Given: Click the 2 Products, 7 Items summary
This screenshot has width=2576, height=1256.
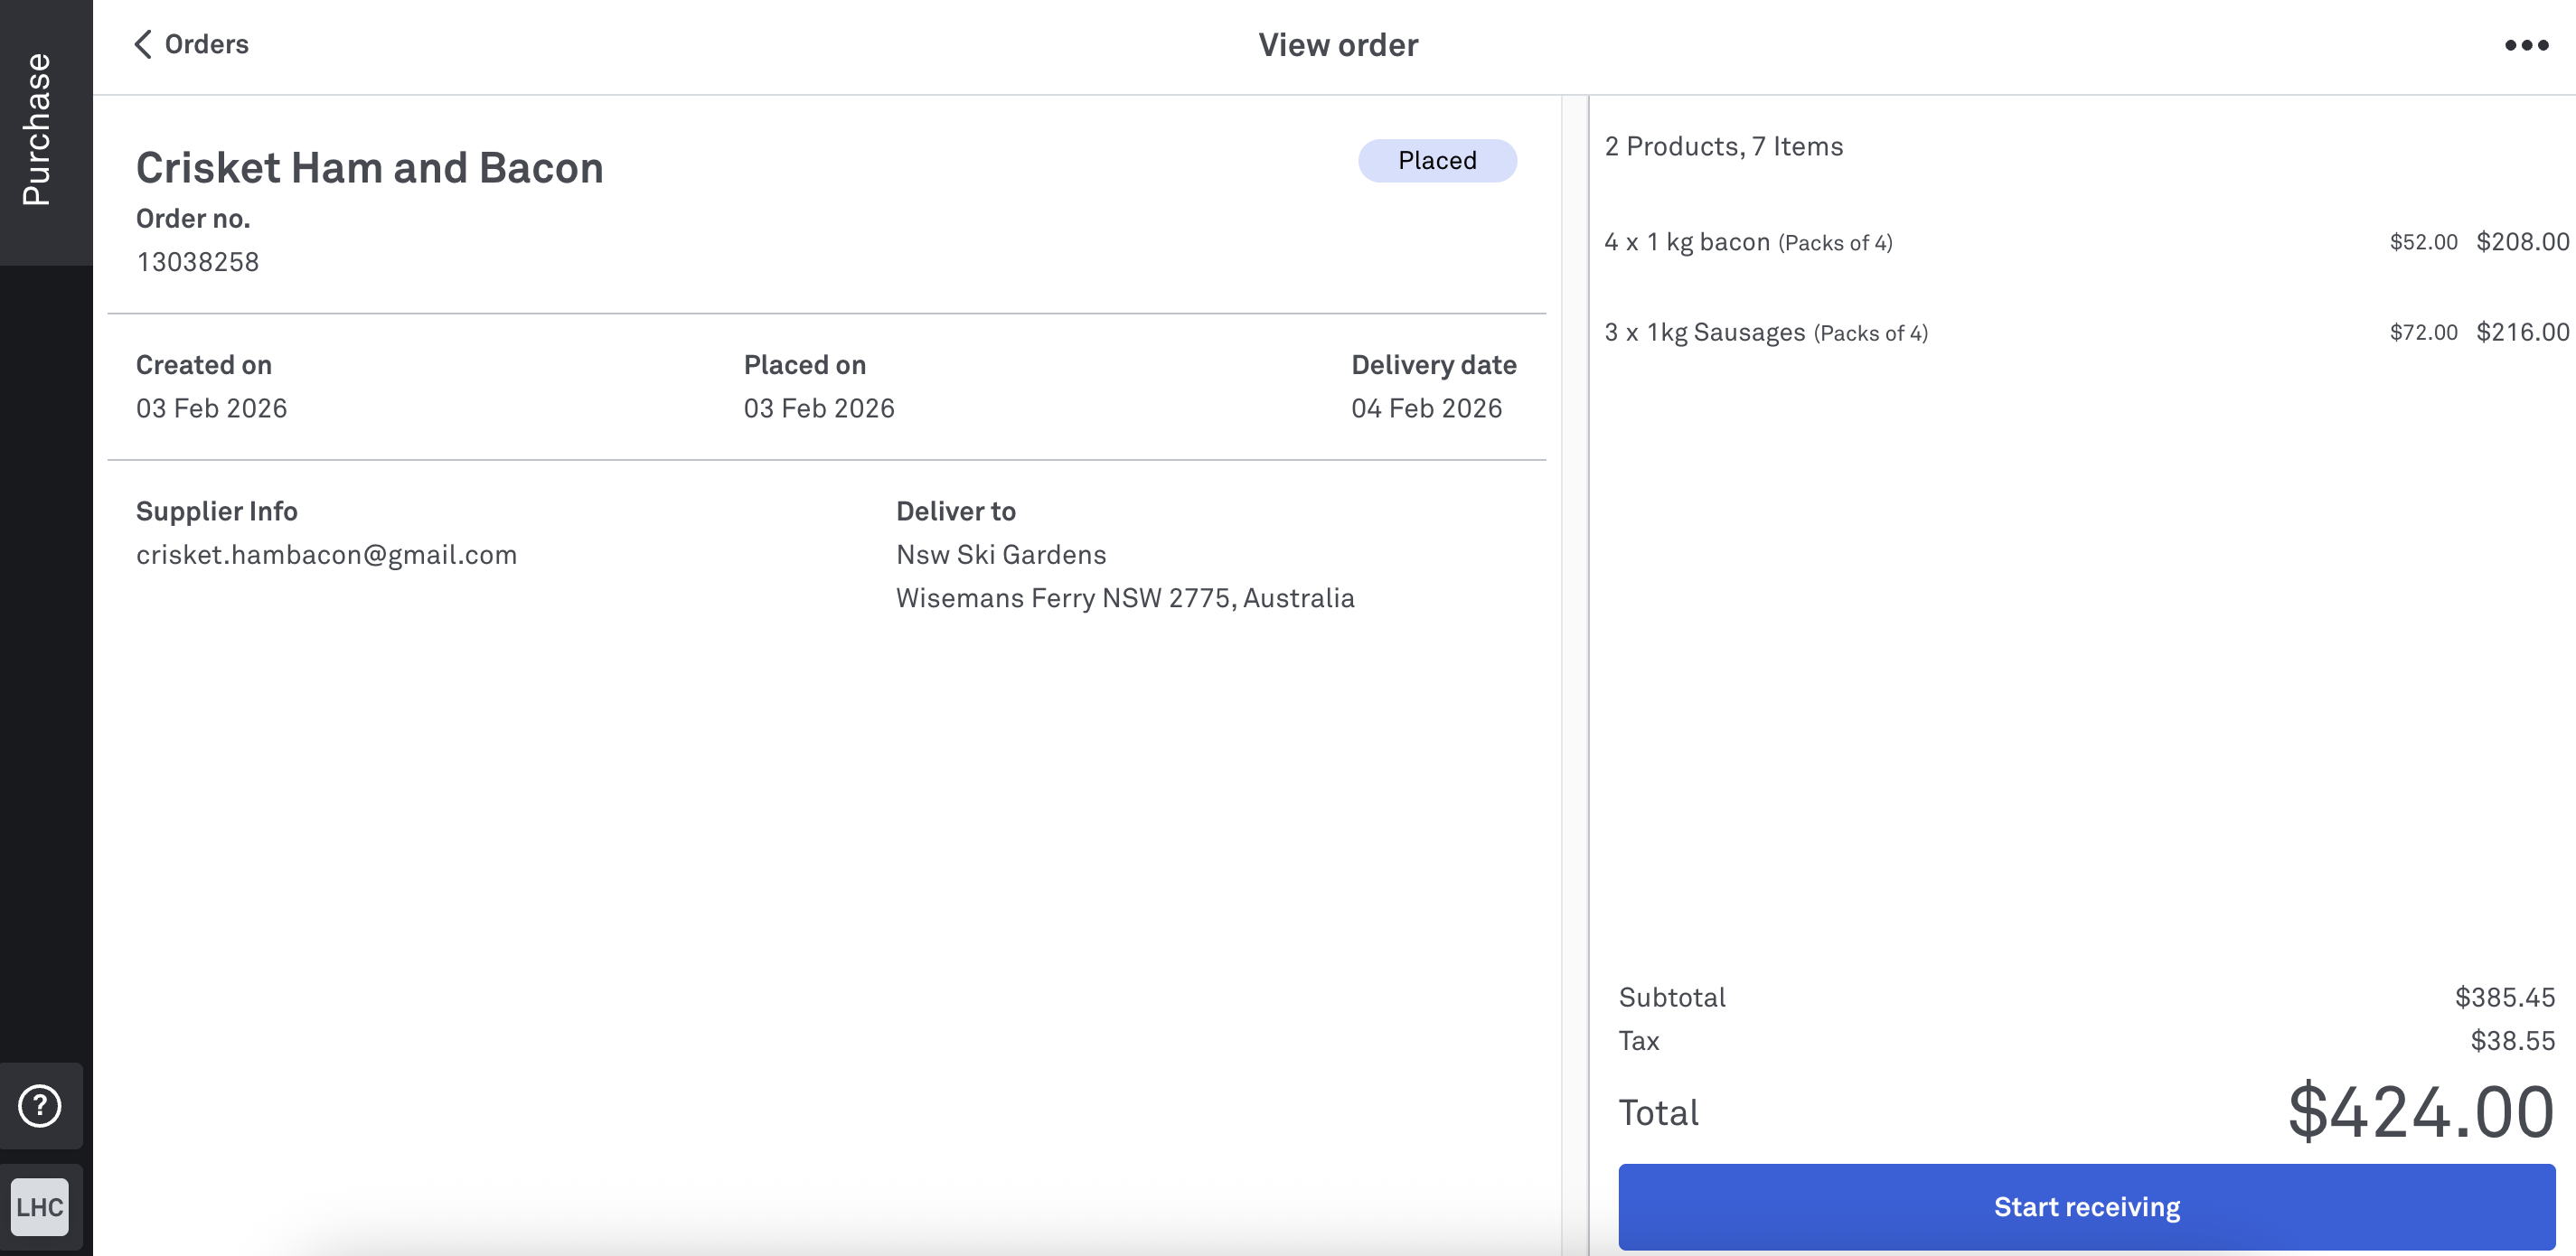Looking at the screenshot, I should (x=1723, y=146).
